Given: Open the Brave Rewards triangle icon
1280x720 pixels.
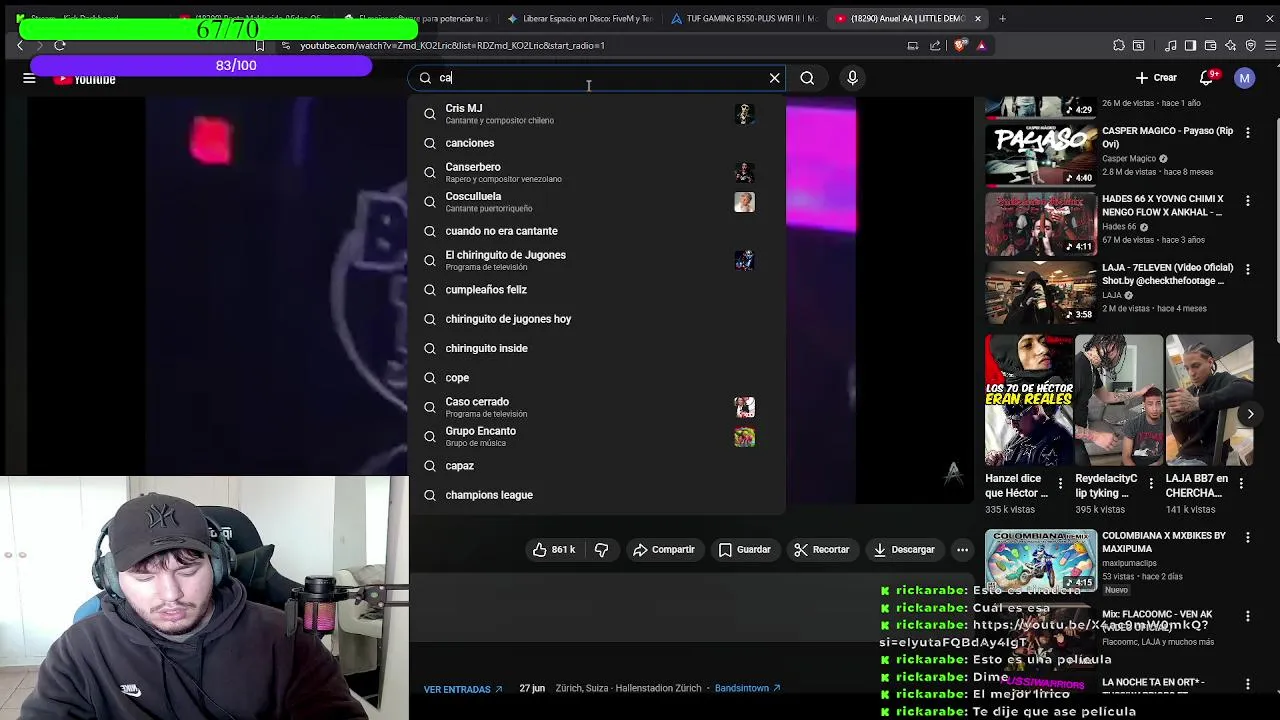Looking at the screenshot, I should 981,45.
